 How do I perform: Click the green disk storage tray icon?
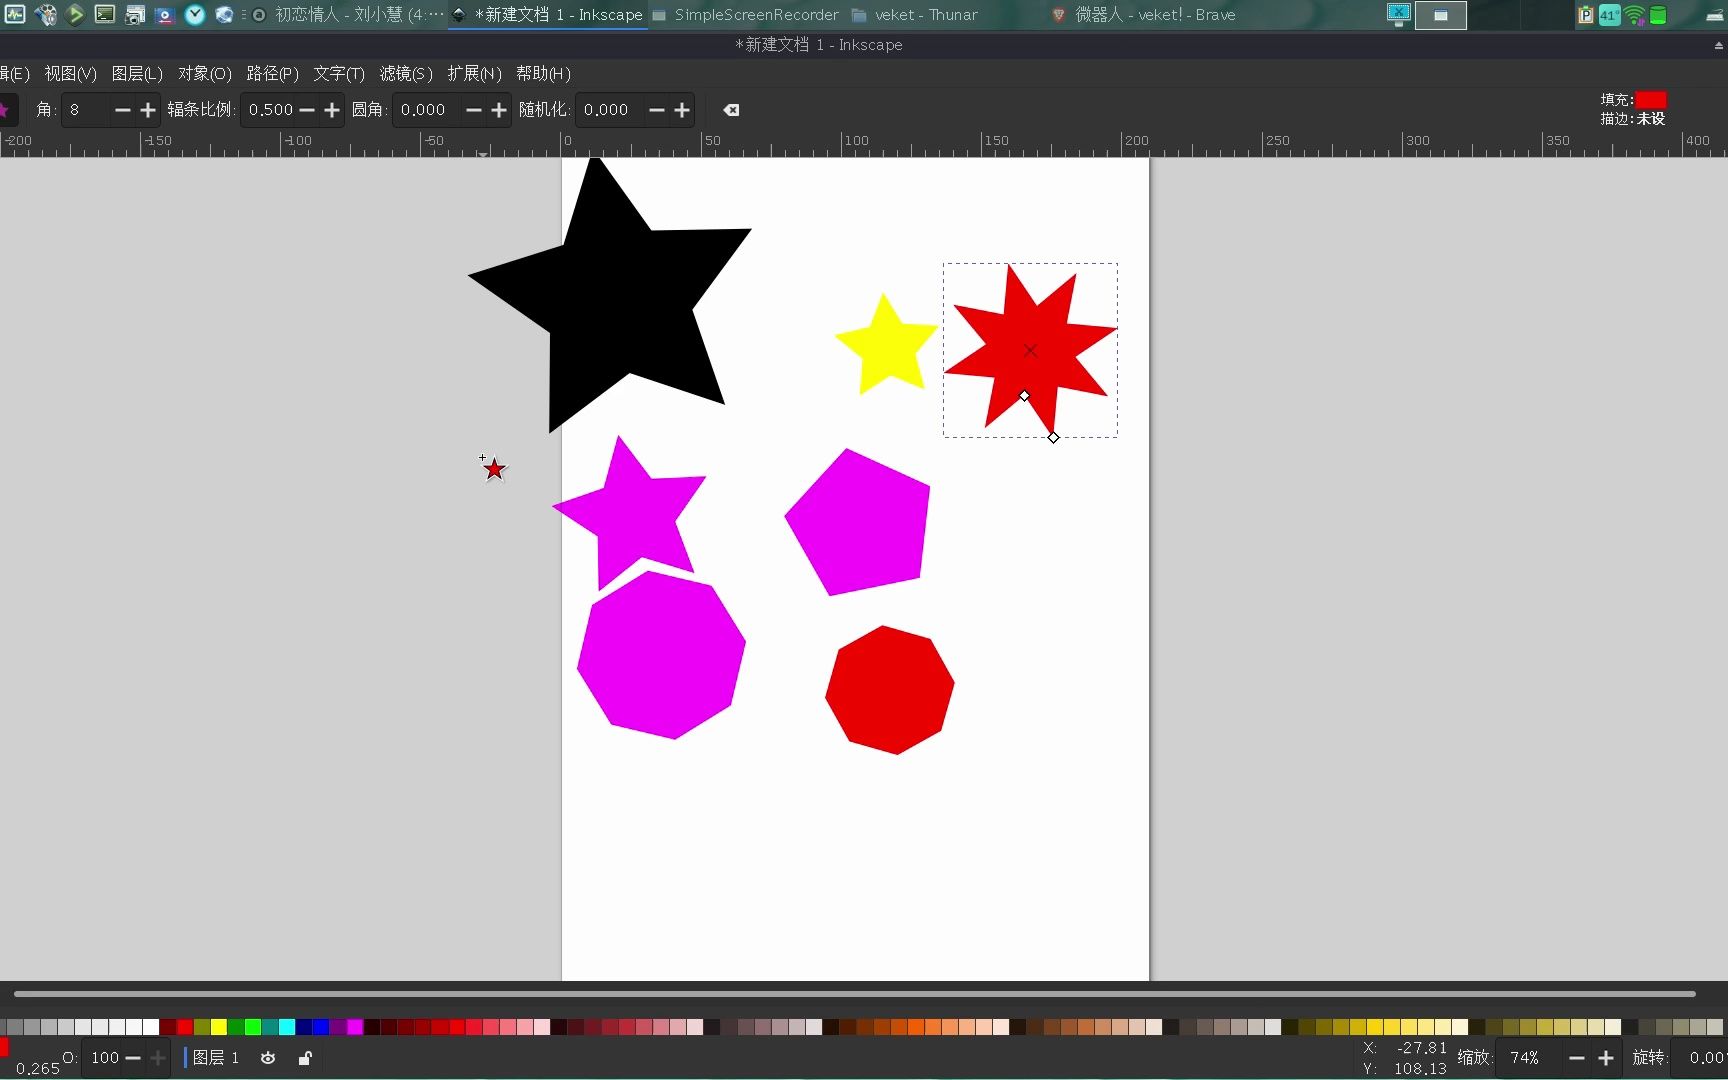coord(1658,15)
